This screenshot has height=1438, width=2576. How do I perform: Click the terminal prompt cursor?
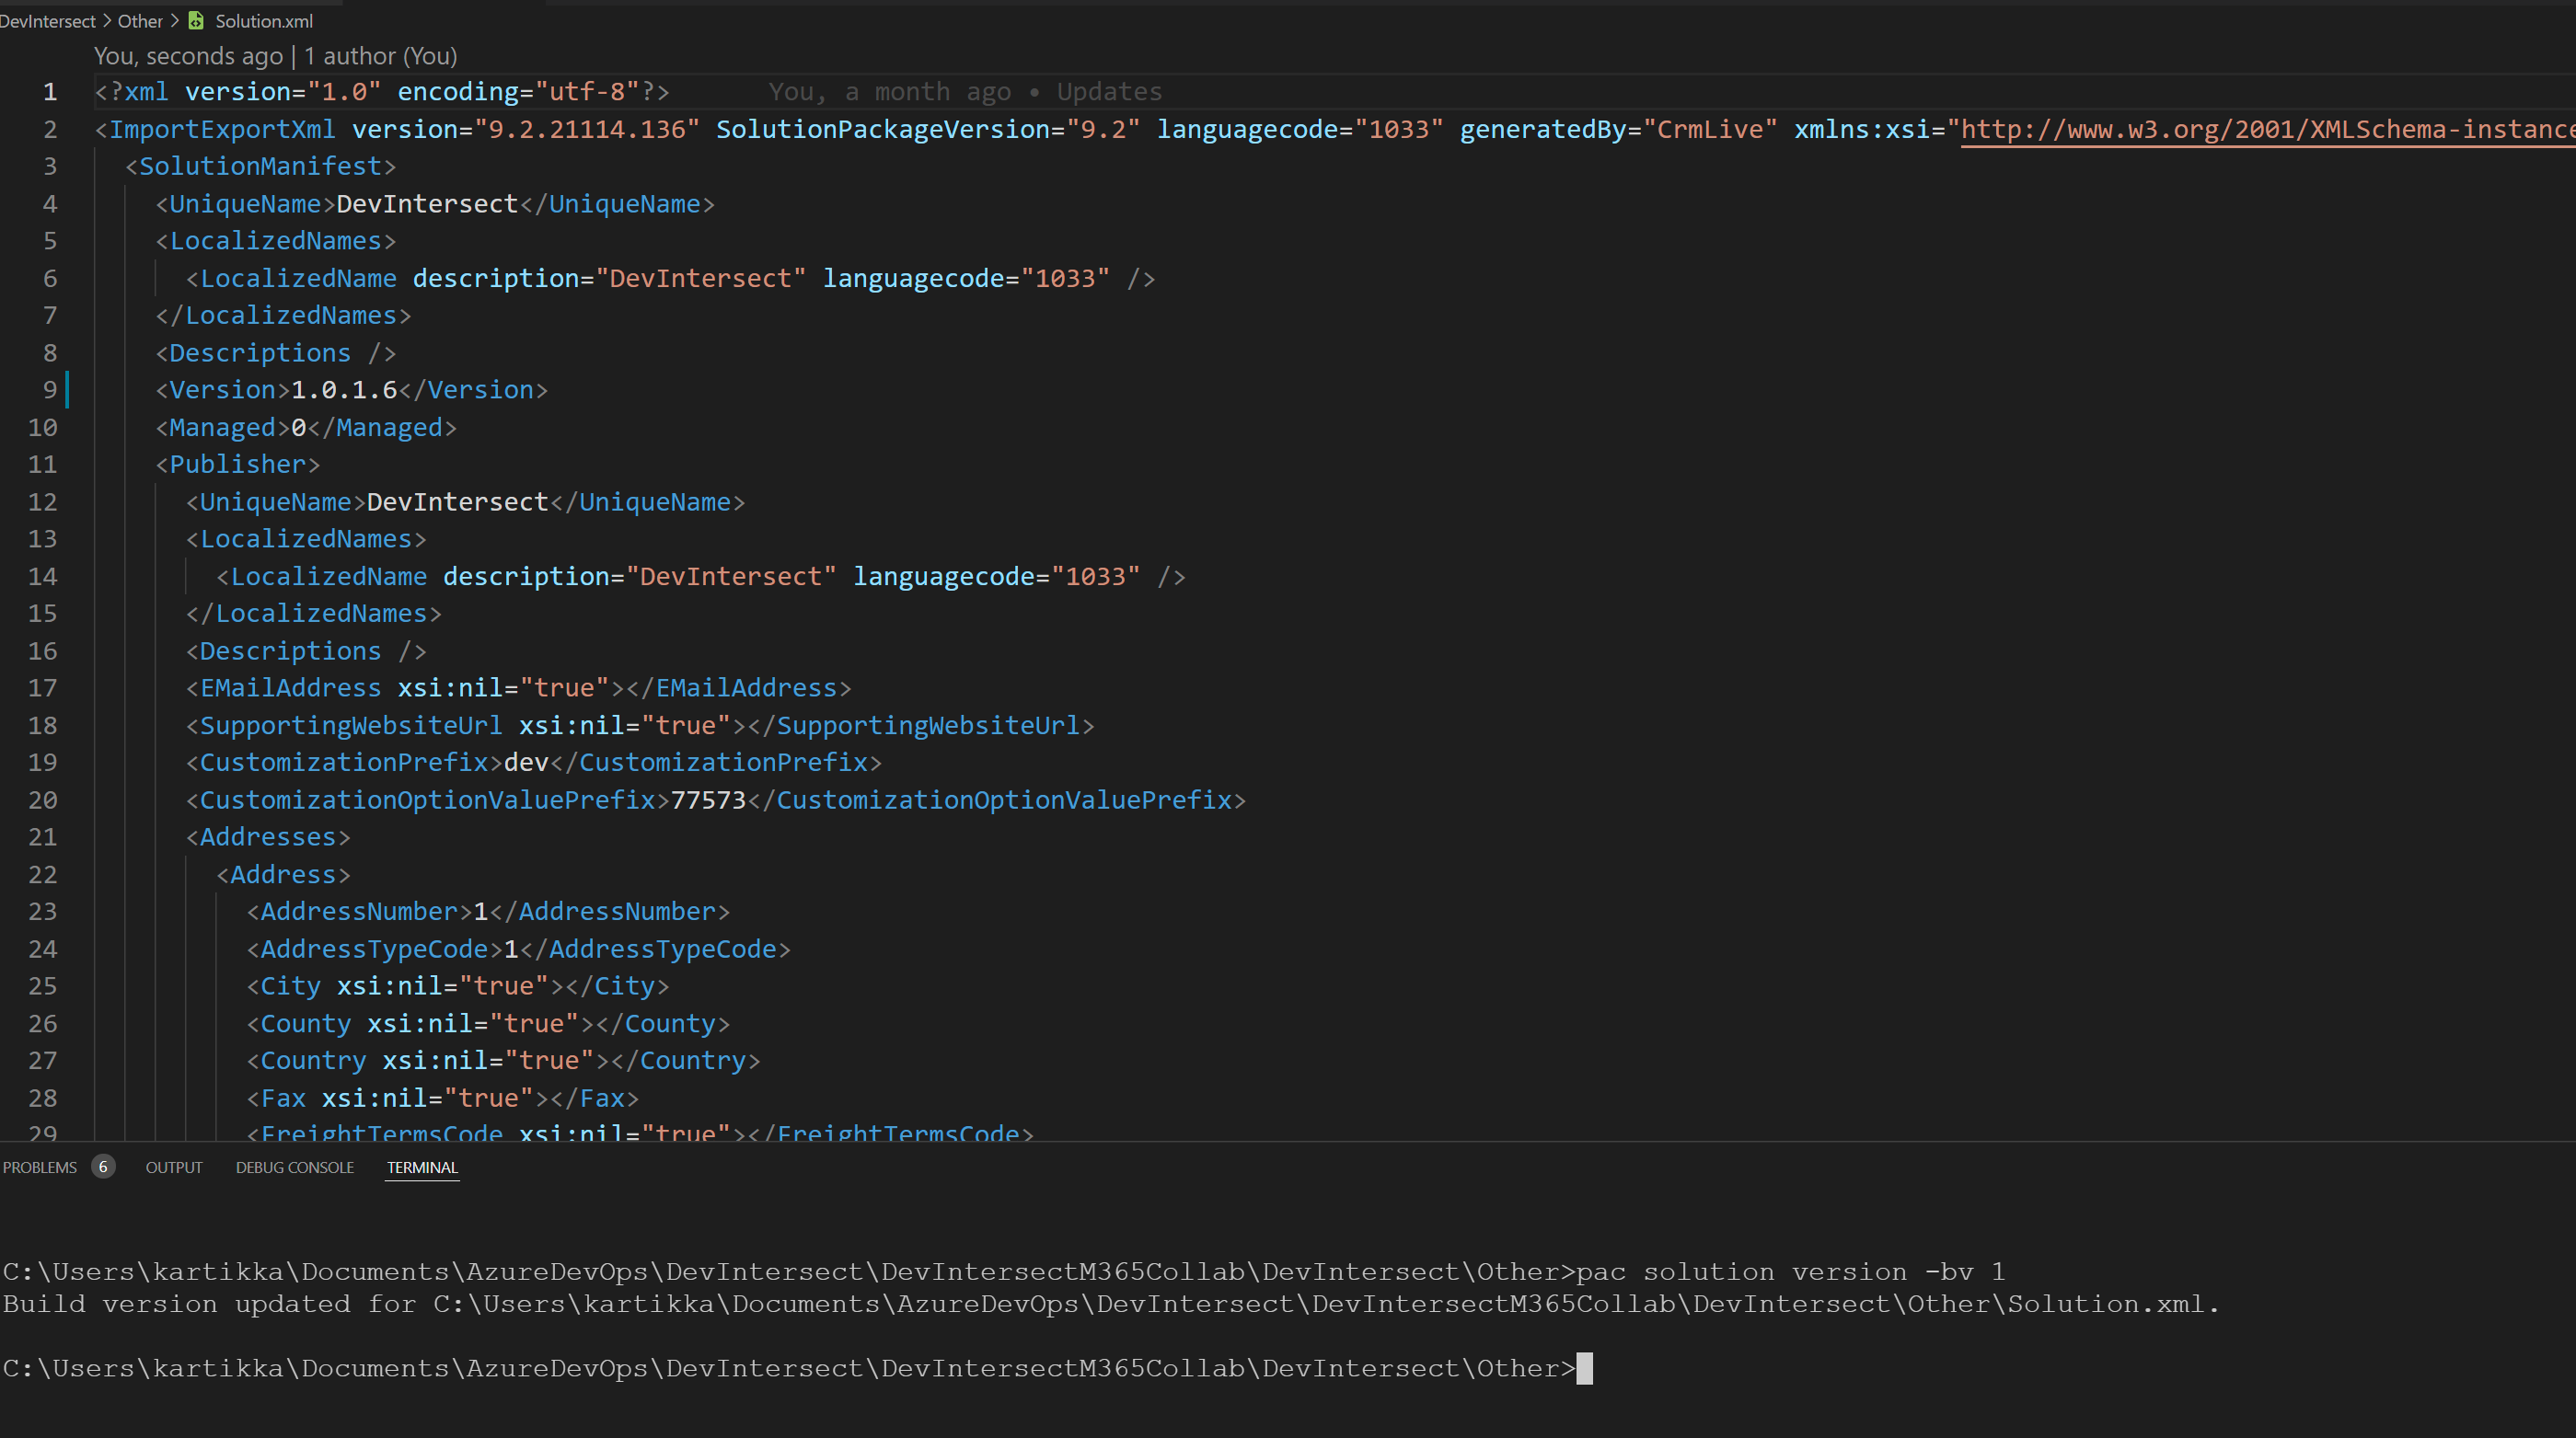tap(1584, 1367)
